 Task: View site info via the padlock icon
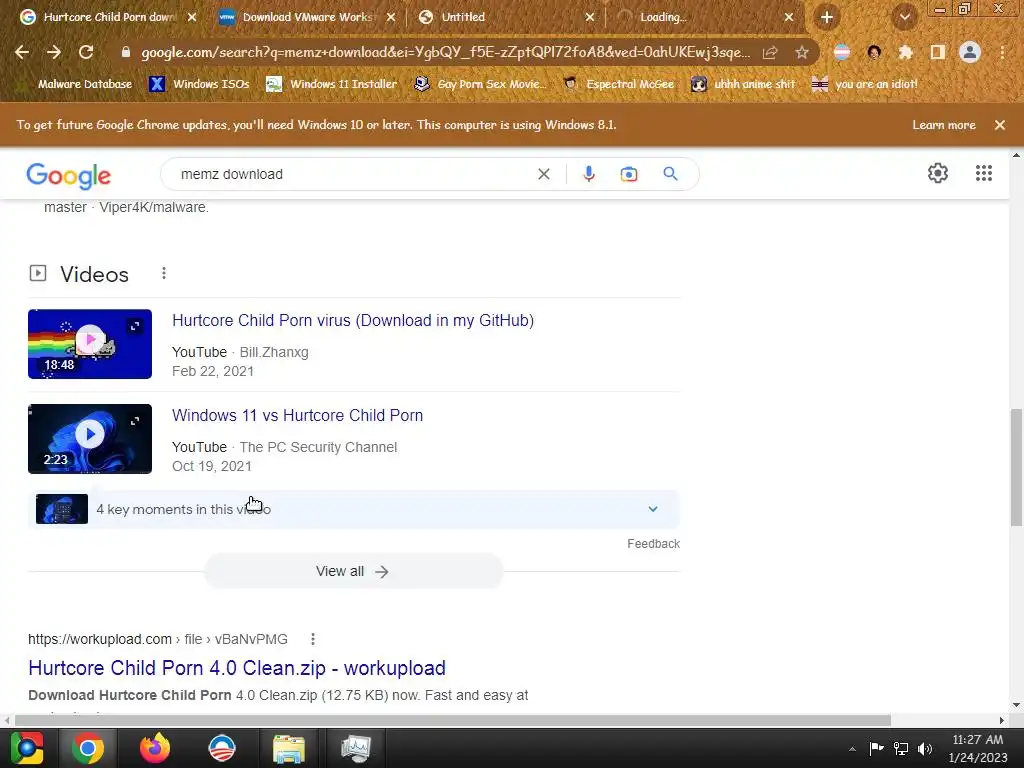coord(126,52)
